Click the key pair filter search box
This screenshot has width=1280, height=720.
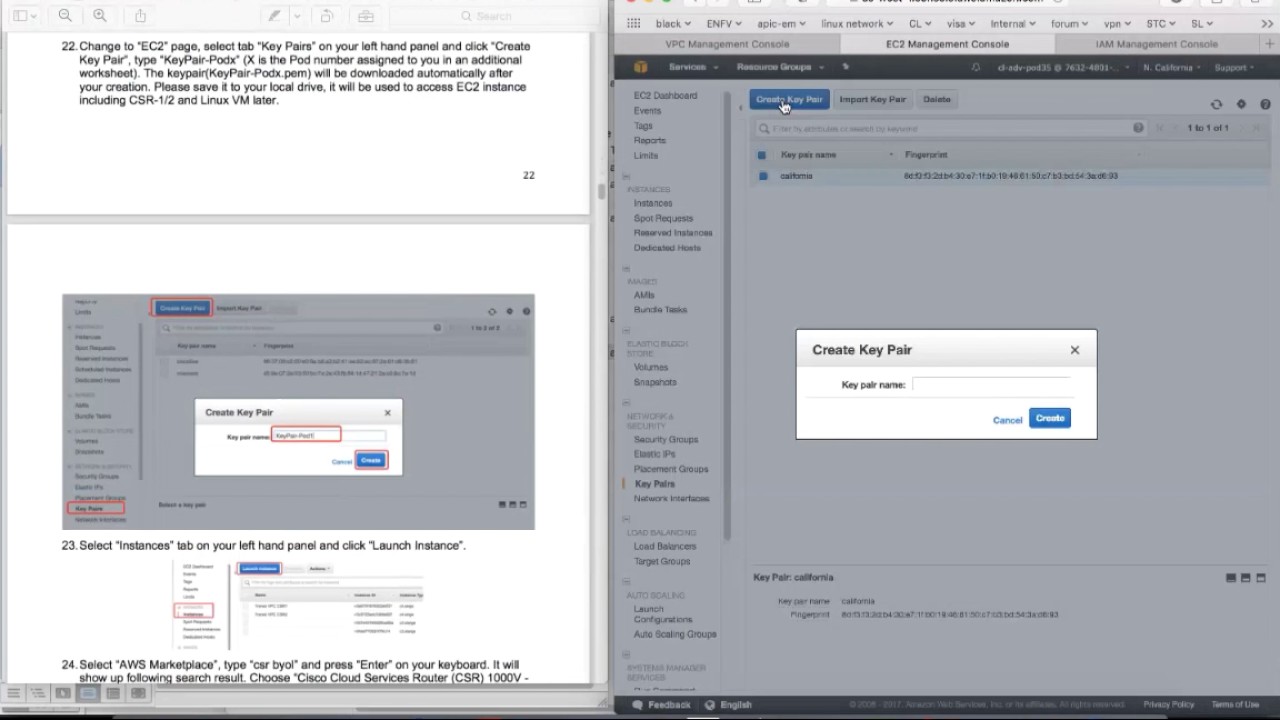[x=950, y=128]
